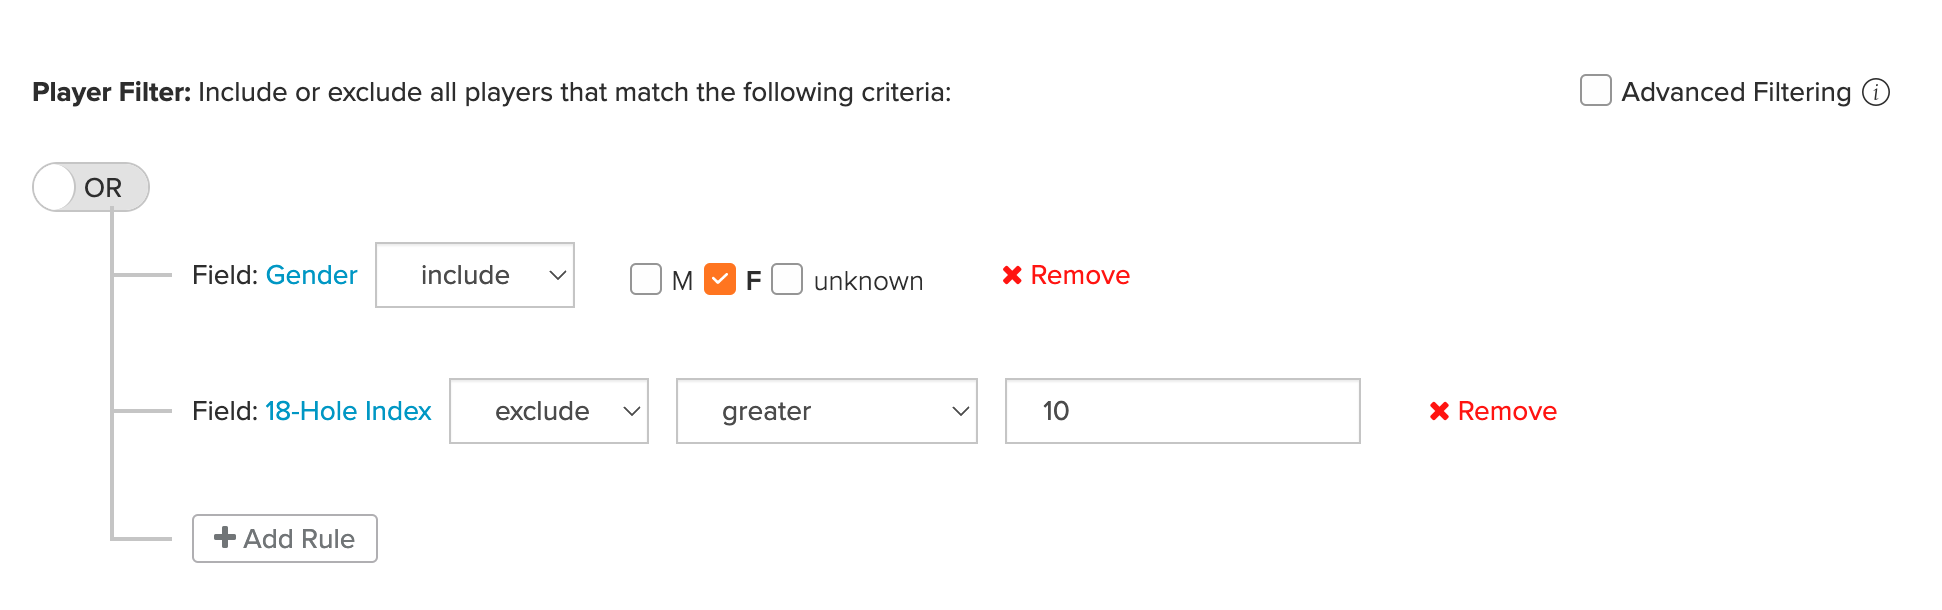Image resolution: width=1942 pixels, height=610 pixels.
Task: Expand the greater comparison dropdown
Action: (827, 411)
